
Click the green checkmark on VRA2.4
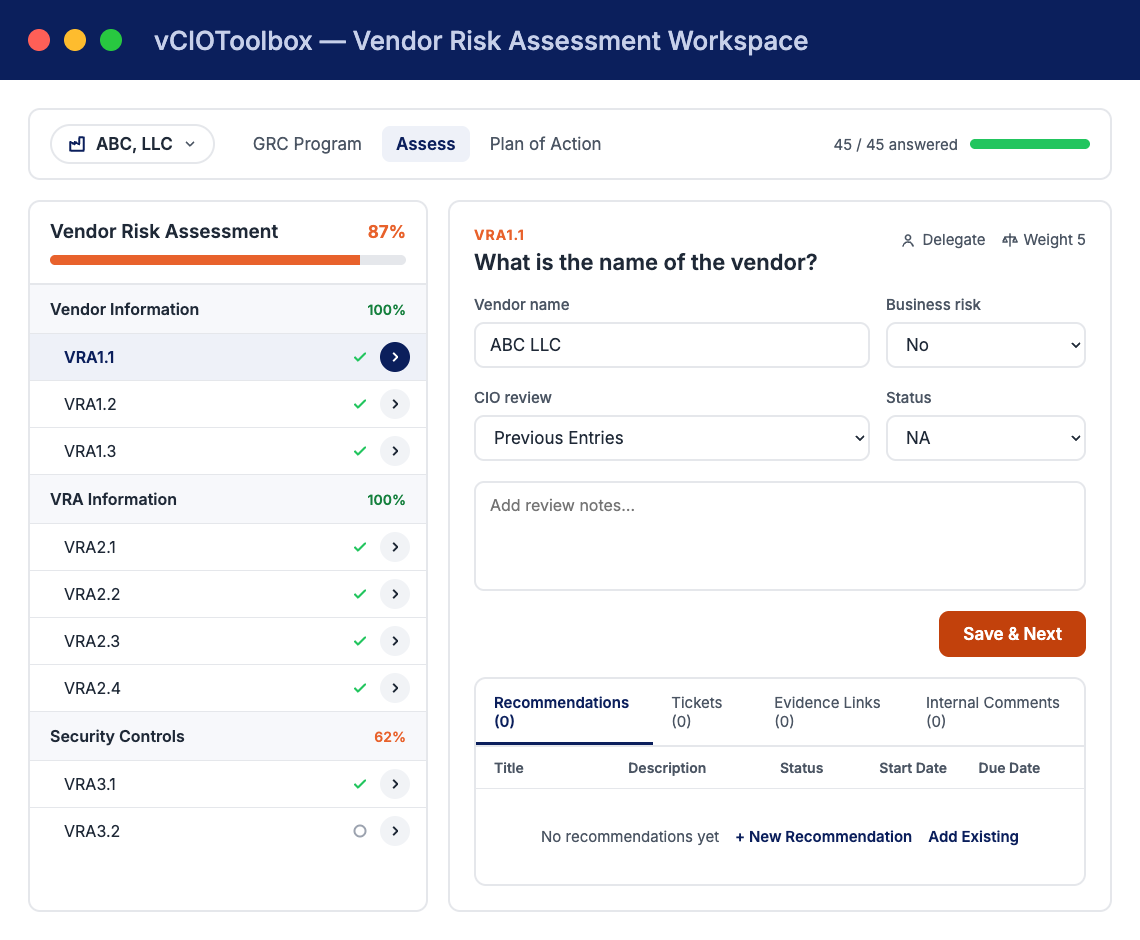point(360,688)
